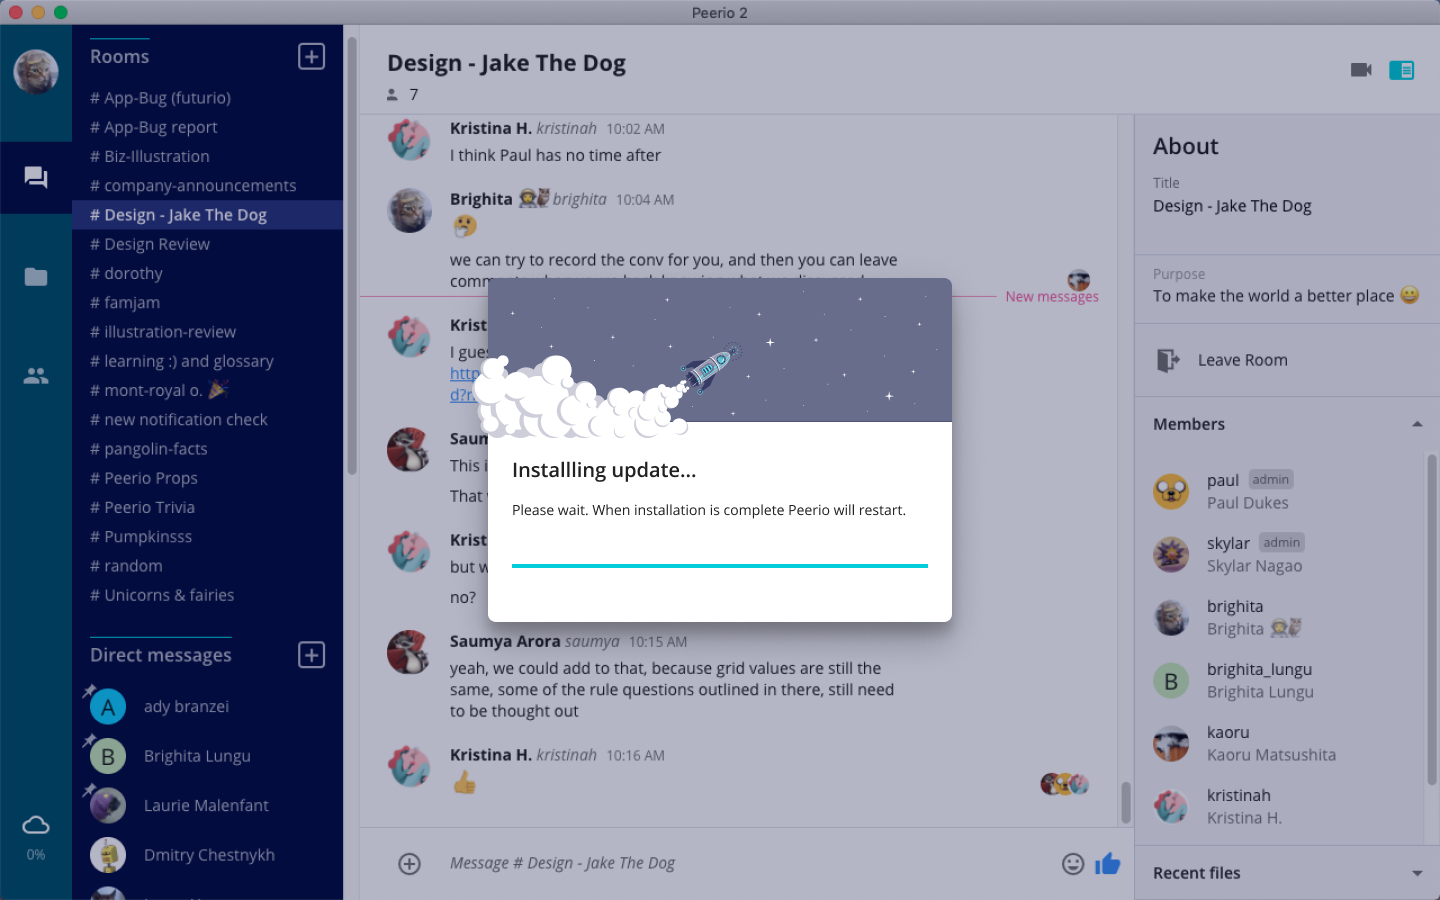Click the cloud storage usage icon
This screenshot has height=900, width=1440.
36,826
